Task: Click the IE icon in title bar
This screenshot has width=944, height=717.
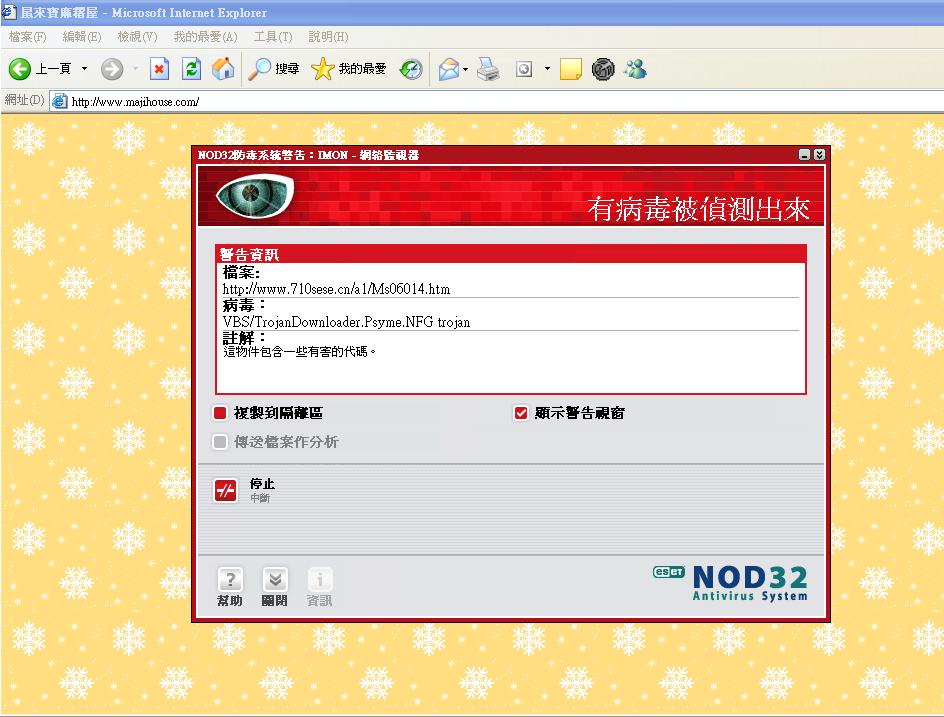Action: 8,12
